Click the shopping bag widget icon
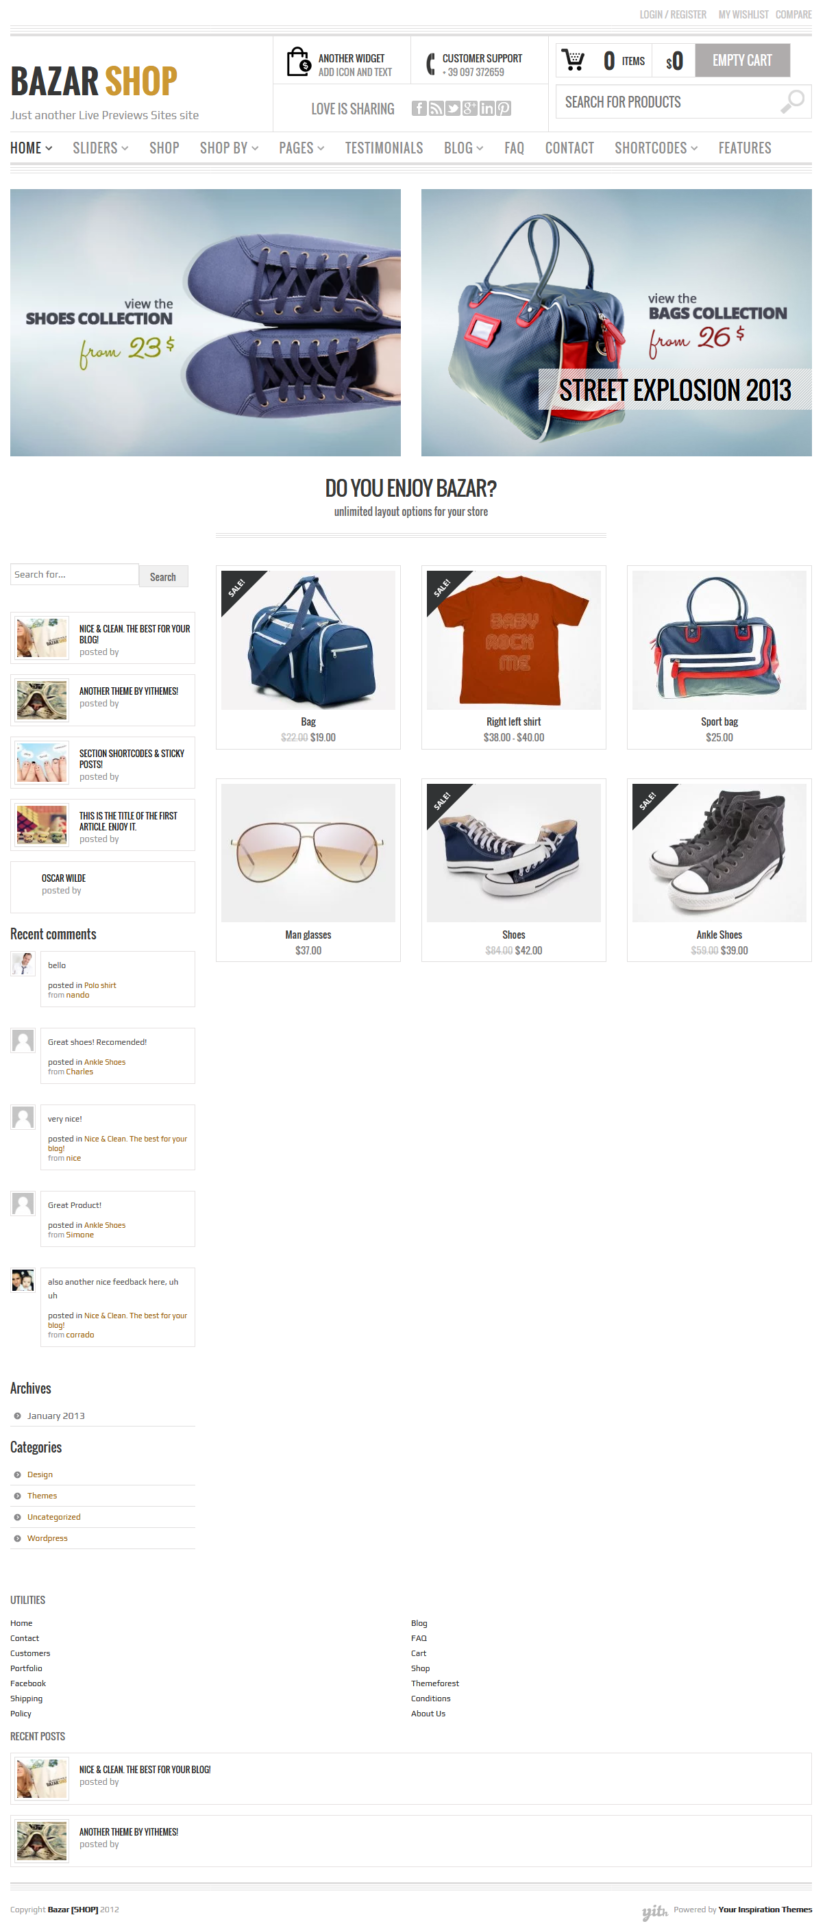 tap(298, 62)
